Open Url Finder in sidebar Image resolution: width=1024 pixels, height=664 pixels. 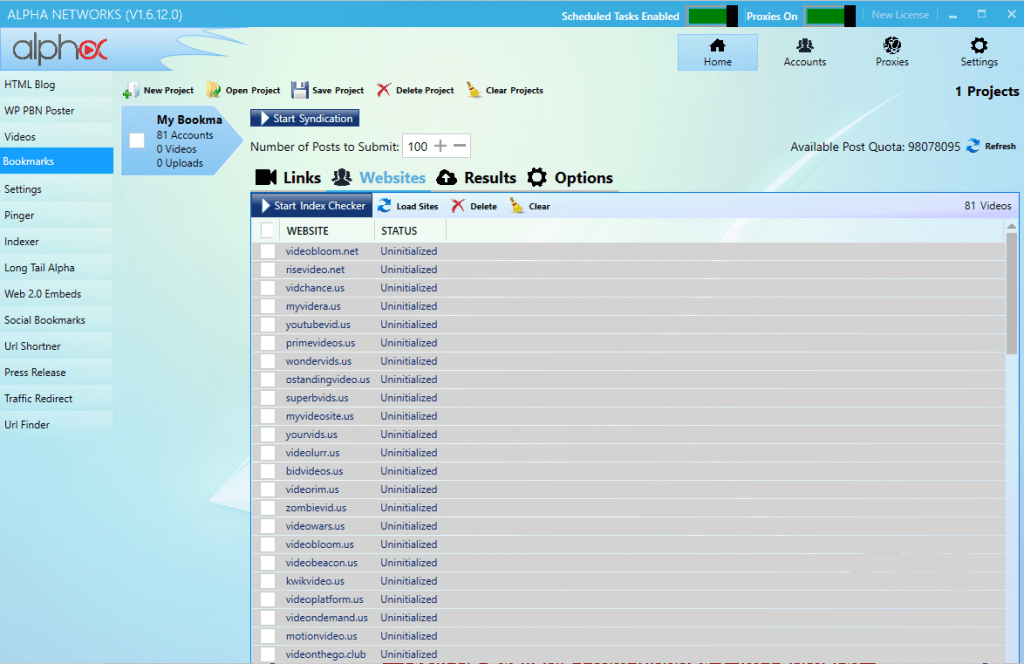coord(56,424)
